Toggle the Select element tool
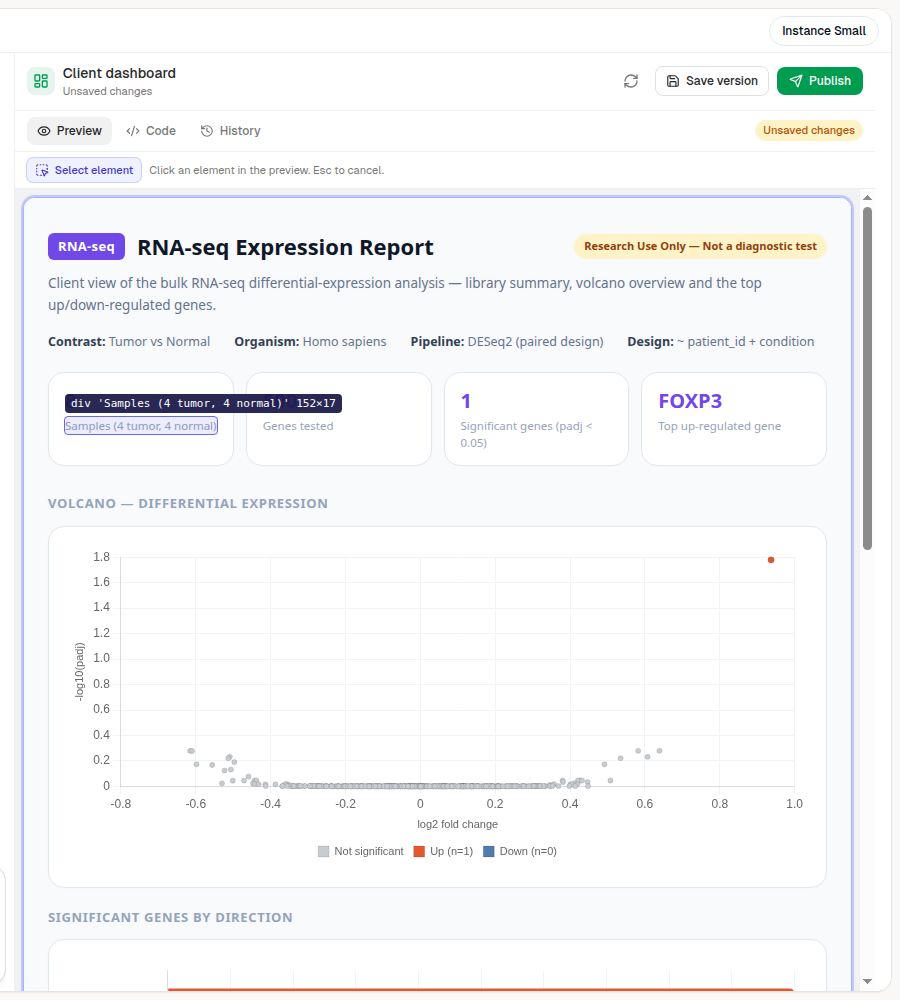This screenshot has height=1000, width=900. [x=84, y=170]
